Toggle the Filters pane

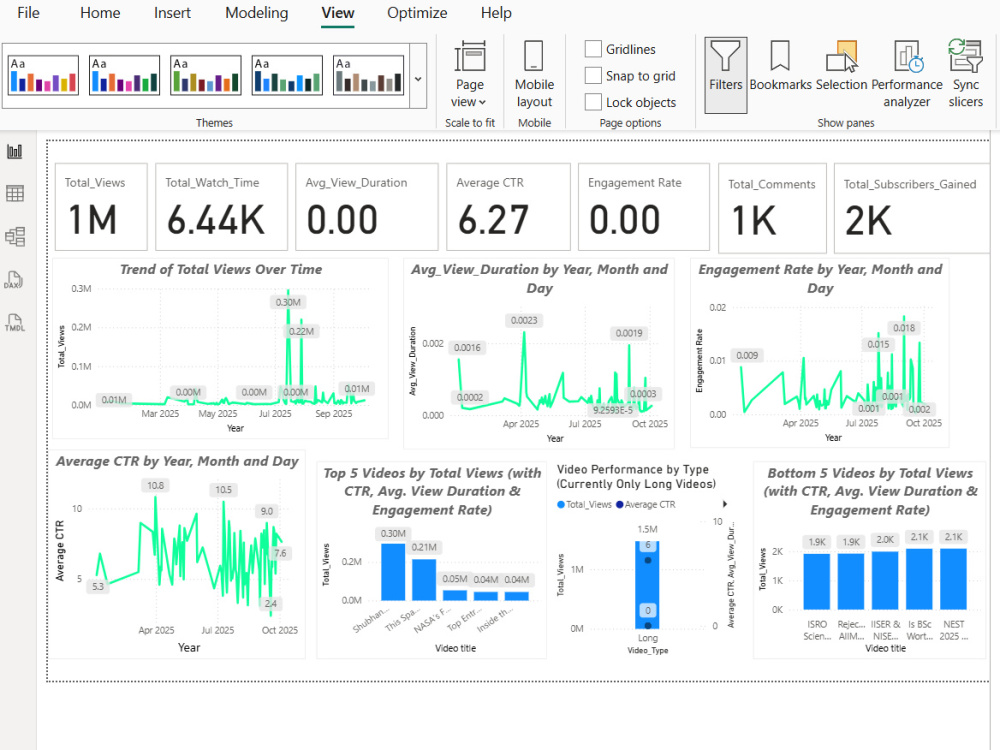tap(726, 75)
